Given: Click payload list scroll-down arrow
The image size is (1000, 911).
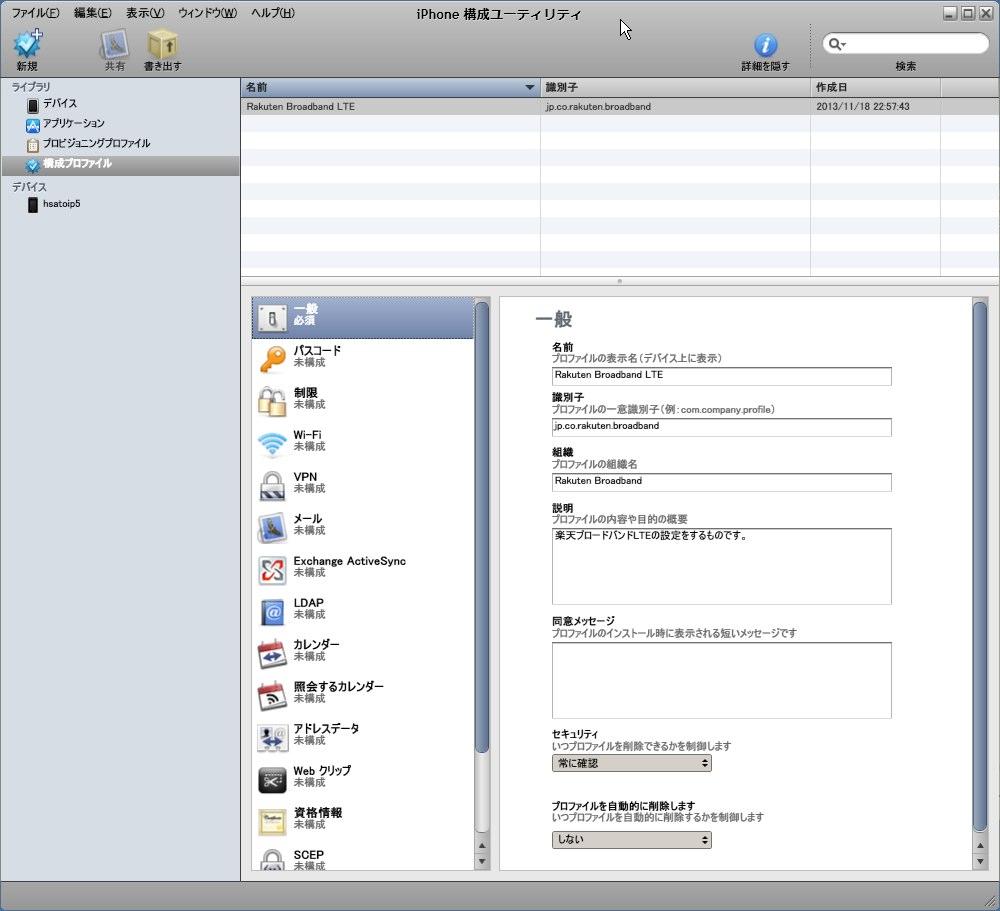Looking at the screenshot, I should click(482, 861).
